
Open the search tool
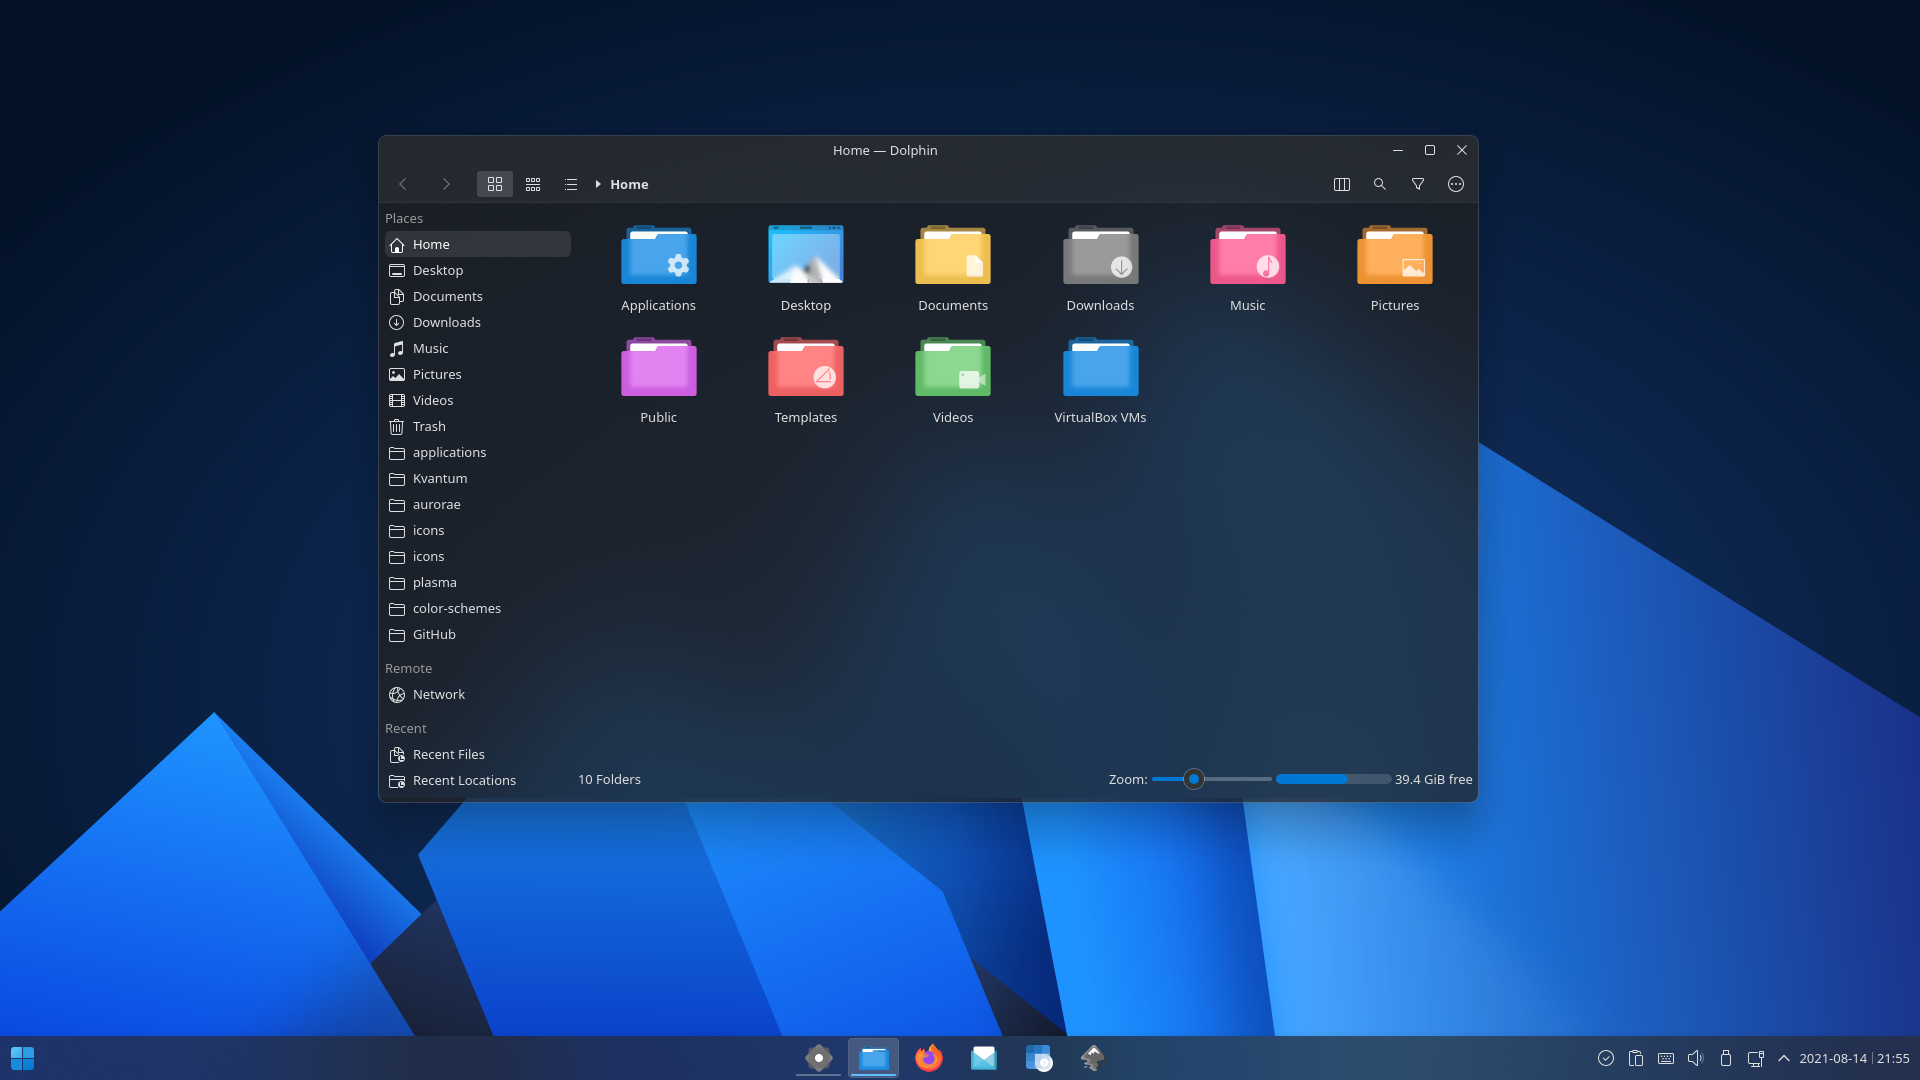[1380, 184]
